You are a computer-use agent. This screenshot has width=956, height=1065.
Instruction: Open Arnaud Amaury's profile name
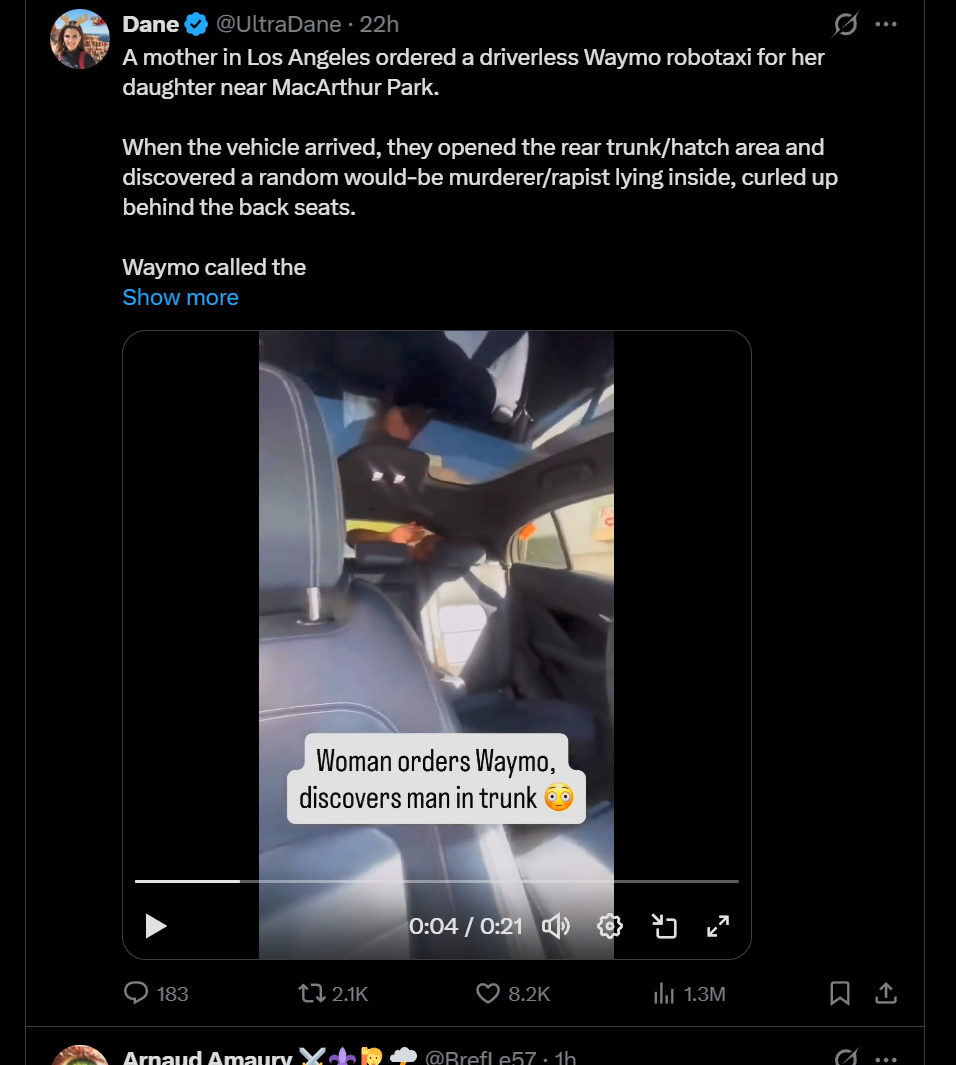(207, 1057)
